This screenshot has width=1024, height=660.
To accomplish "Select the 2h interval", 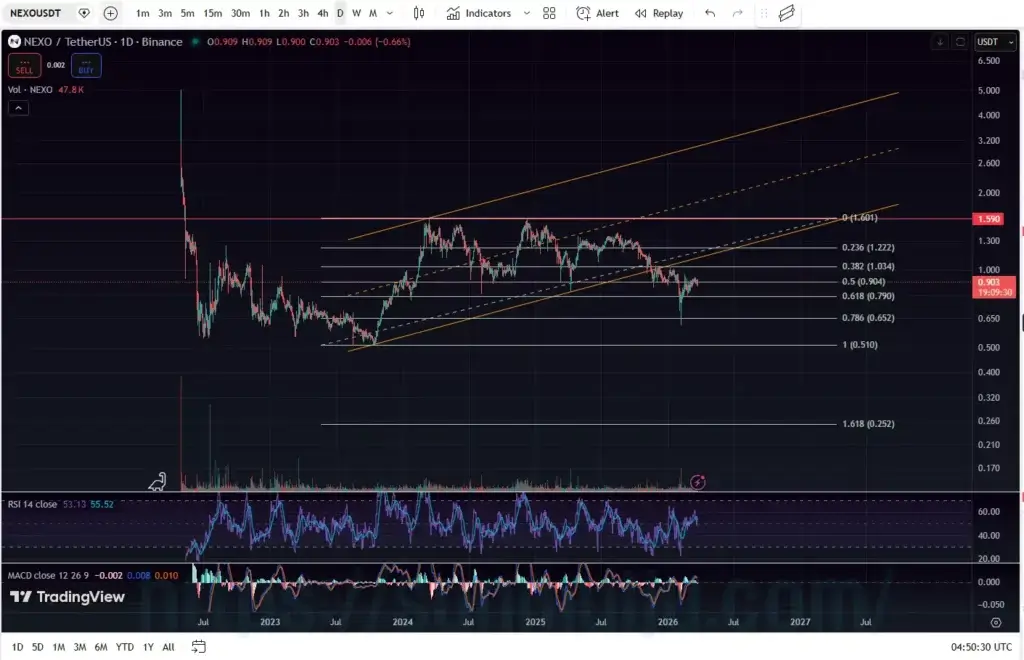I will click(x=283, y=13).
